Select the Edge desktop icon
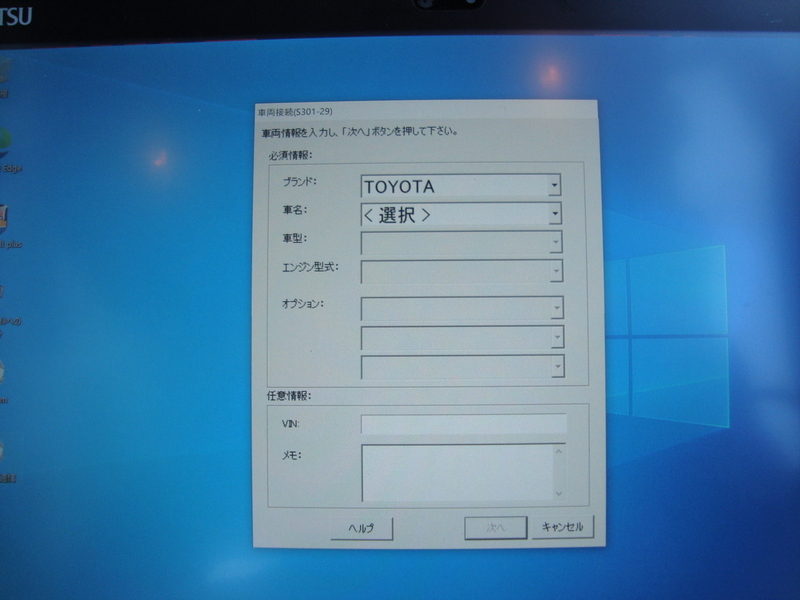Screen dimensions: 800x600 (8, 151)
